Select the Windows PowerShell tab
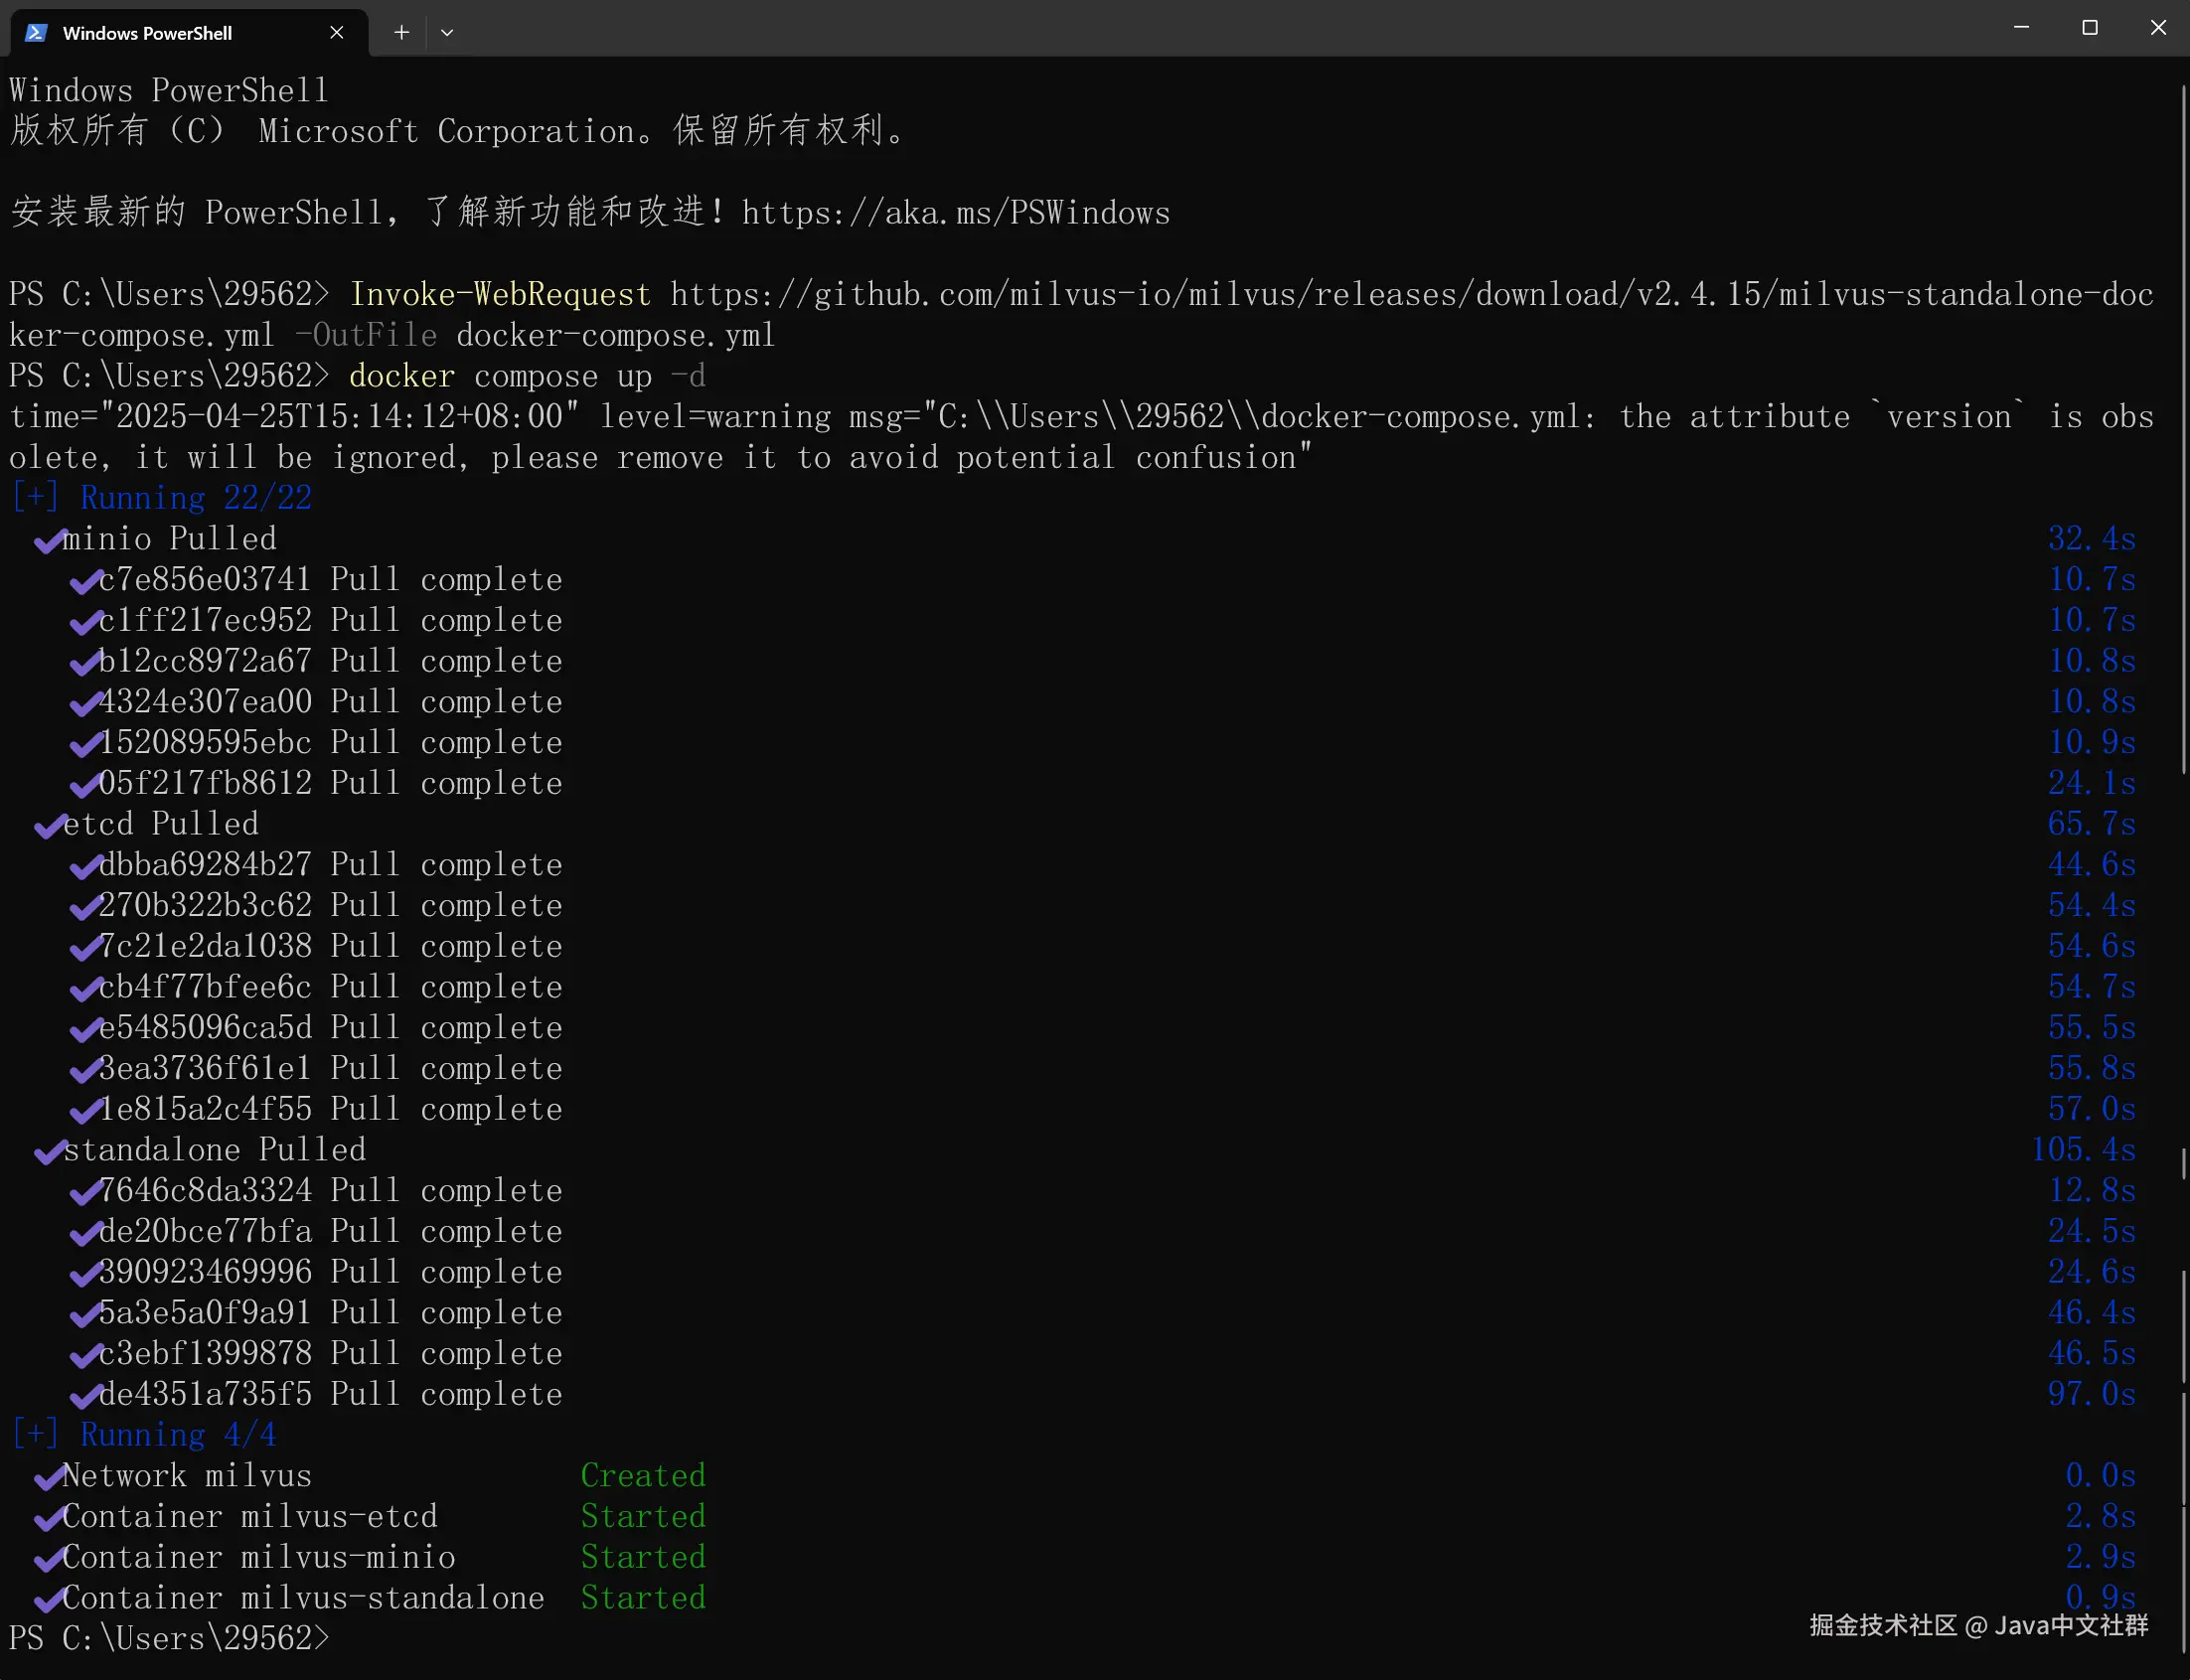This screenshot has width=2190, height=1680. pyautogui.click(x=148, y=33)
